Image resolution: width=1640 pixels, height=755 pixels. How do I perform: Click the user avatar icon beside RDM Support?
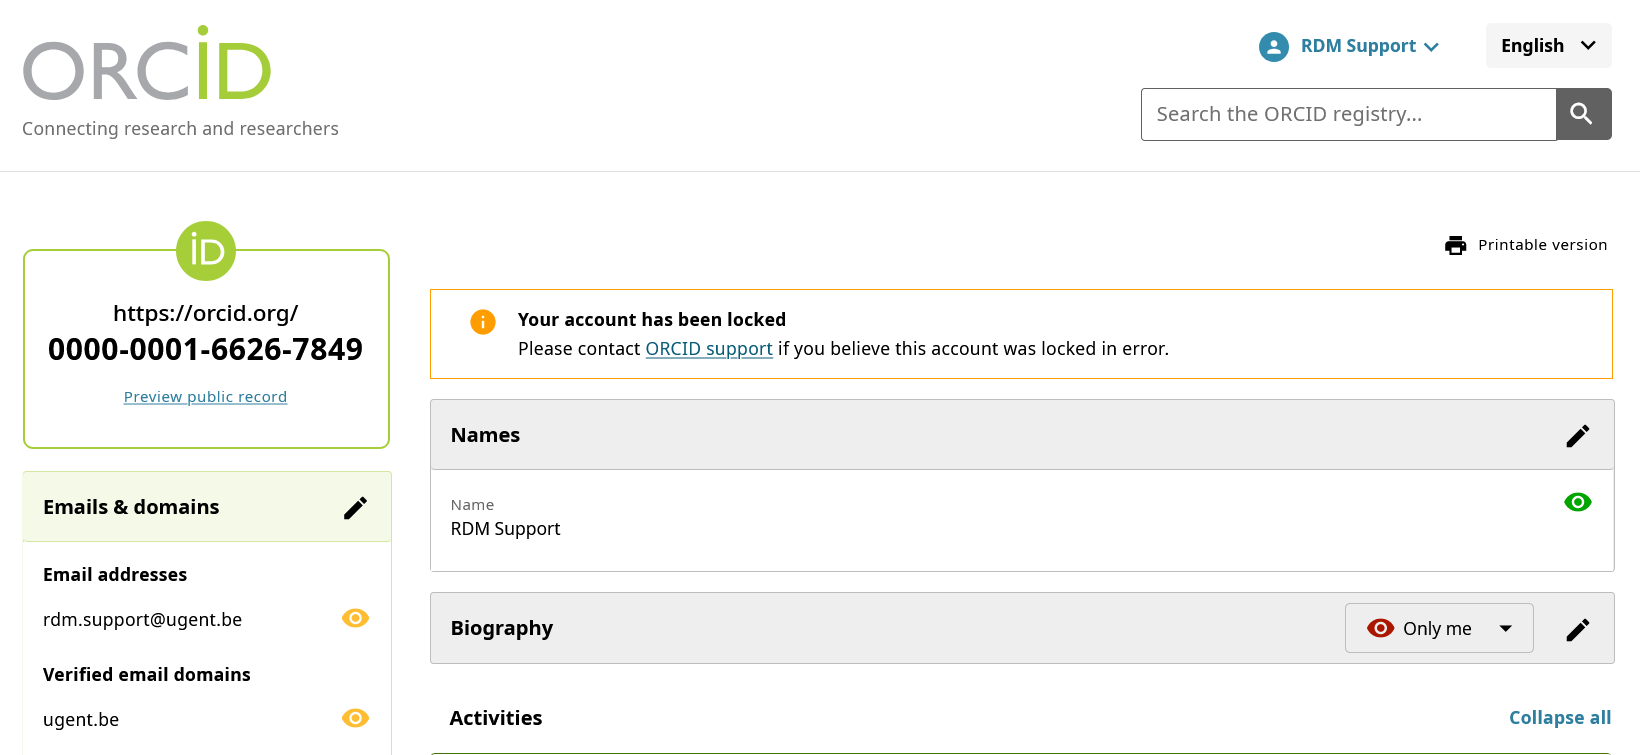1273,46
